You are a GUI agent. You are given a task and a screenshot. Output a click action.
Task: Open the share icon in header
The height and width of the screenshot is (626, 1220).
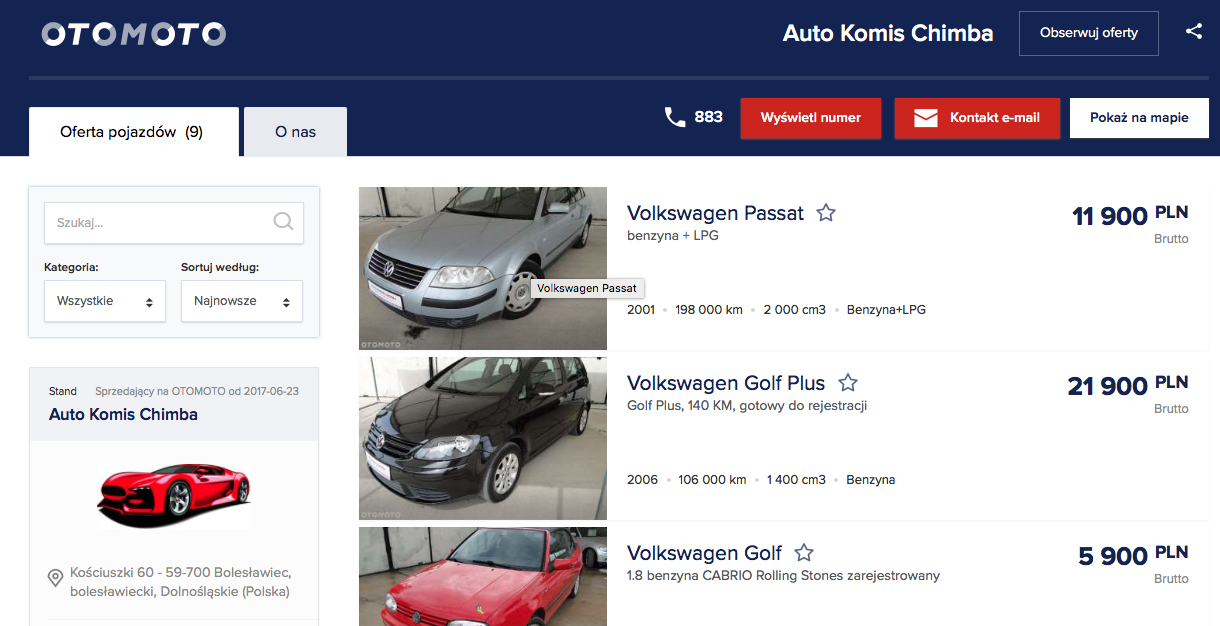1194,32
